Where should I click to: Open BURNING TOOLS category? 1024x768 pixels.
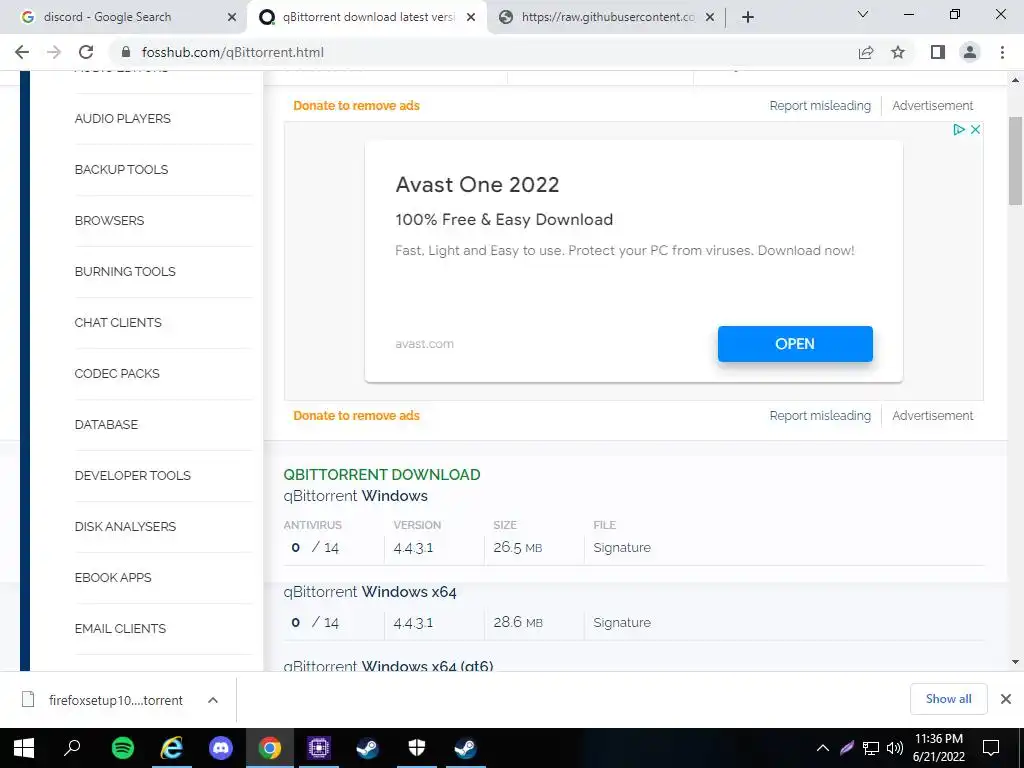(125, 272)
